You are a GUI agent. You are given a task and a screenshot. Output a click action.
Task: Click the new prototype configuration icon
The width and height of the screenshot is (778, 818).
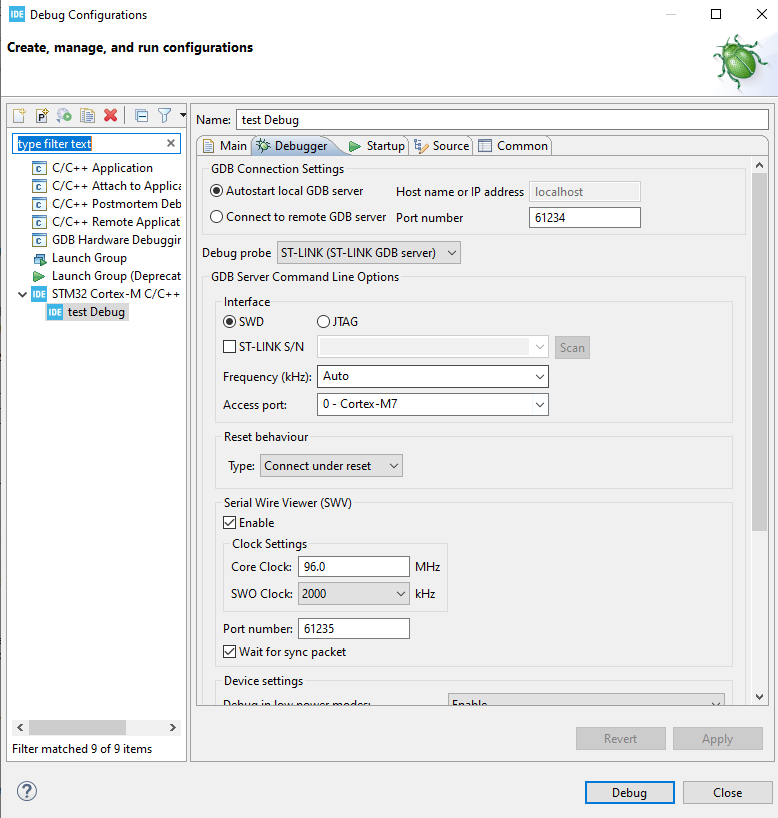click(42, 115)
